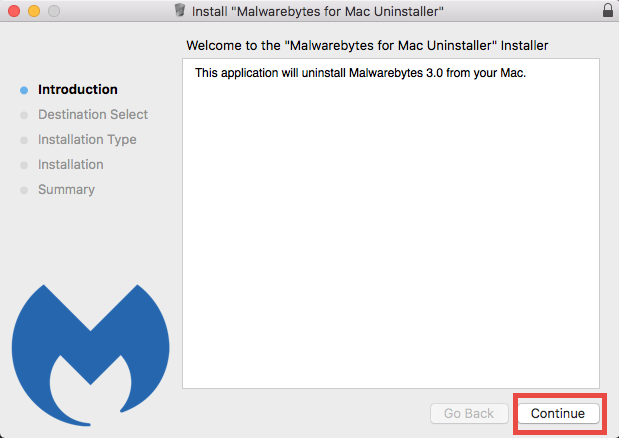Click the Welcome installer heading
The width and height of the screenshot is (619, 438).
click(367, 45)
